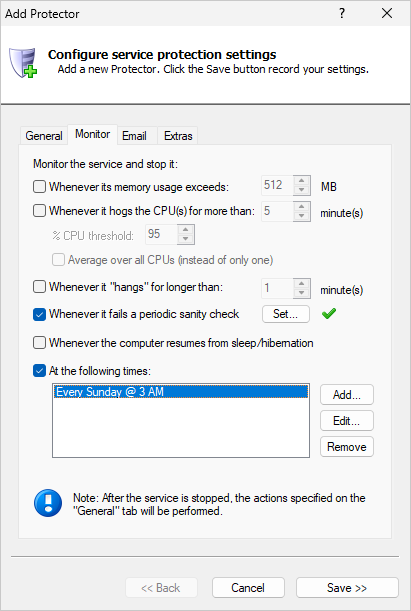Click the Add... schedule button
This screenshot has width=411, height=611.
(x=347, y=395)
